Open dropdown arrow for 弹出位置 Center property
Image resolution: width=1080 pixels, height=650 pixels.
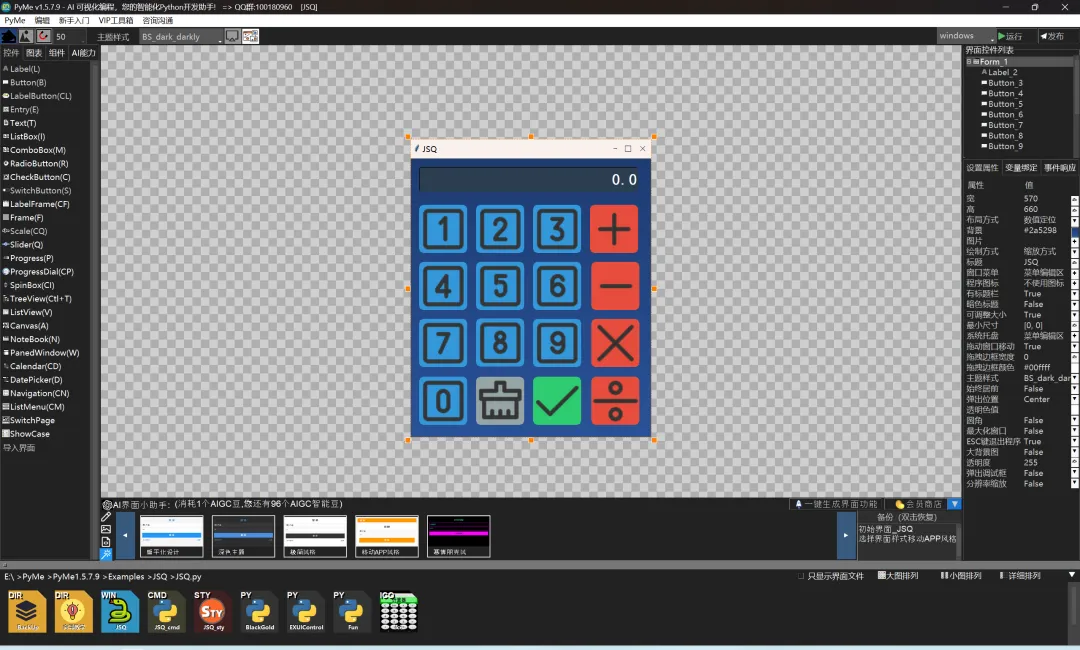pyautogui.click(x=1074, y=399)
